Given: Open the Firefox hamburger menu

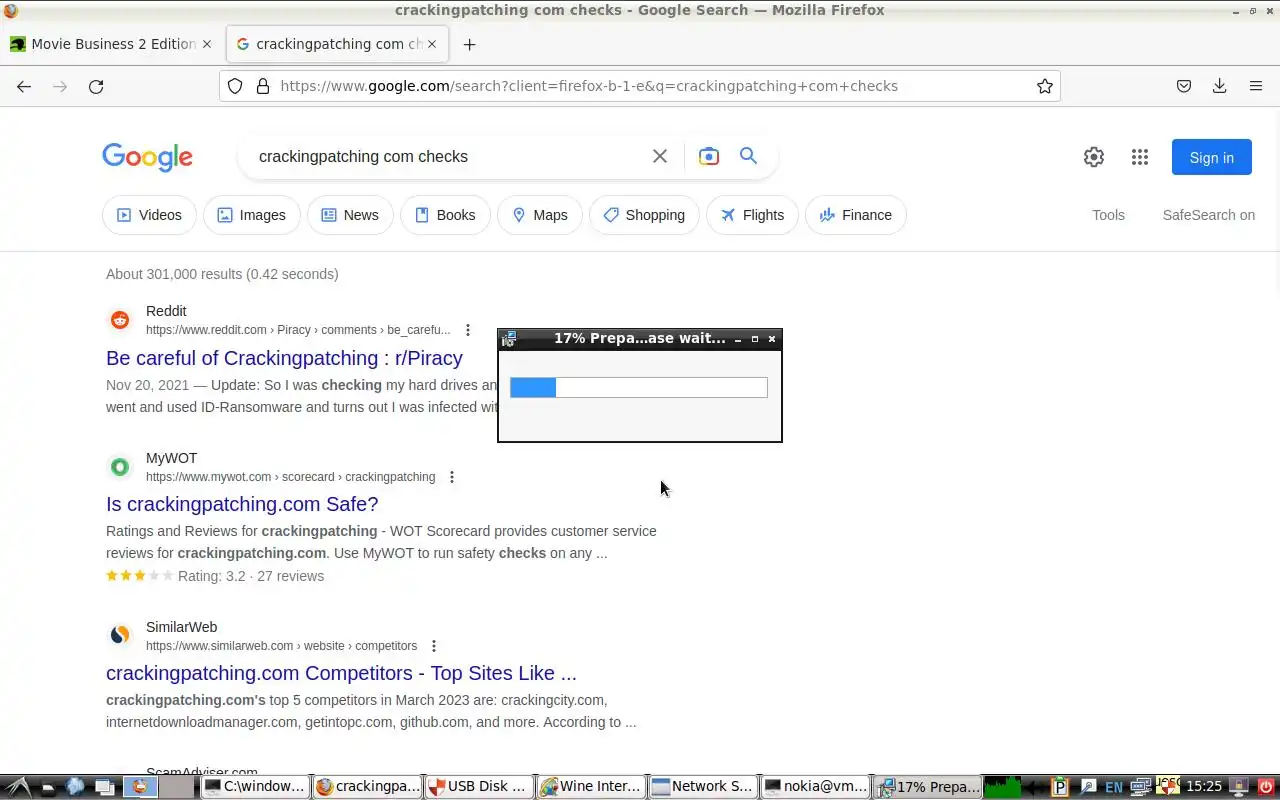Looking at the screenshot, I should coord(1256,86).
